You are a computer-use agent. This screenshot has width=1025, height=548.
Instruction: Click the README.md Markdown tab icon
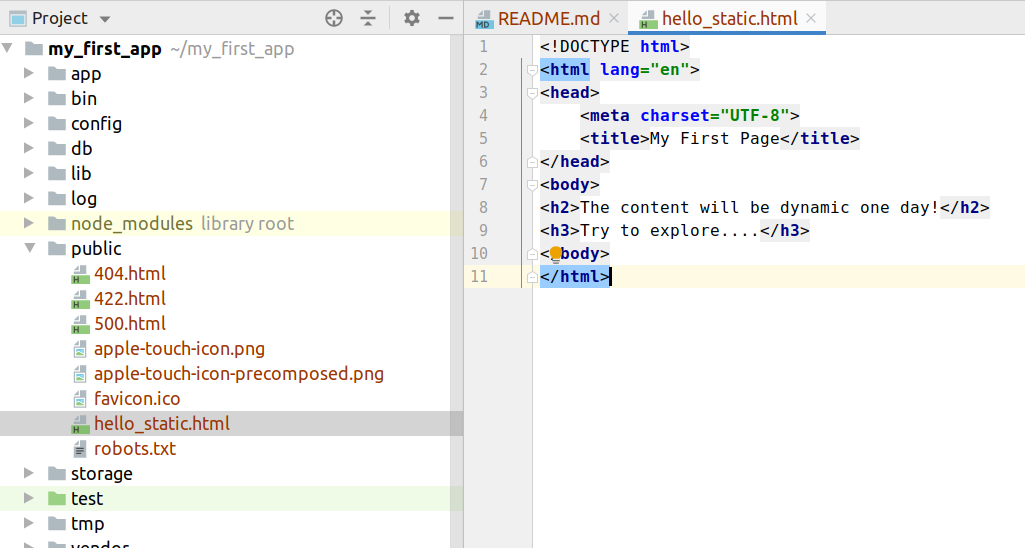click(484, 20)
